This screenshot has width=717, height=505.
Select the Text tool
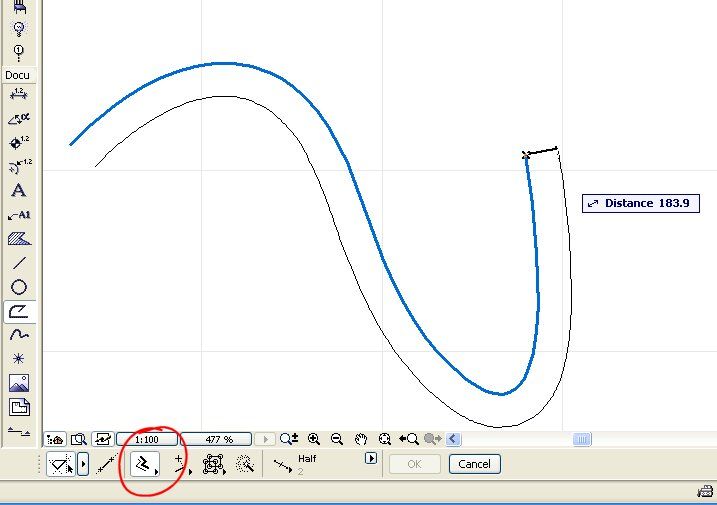point(19,190)
